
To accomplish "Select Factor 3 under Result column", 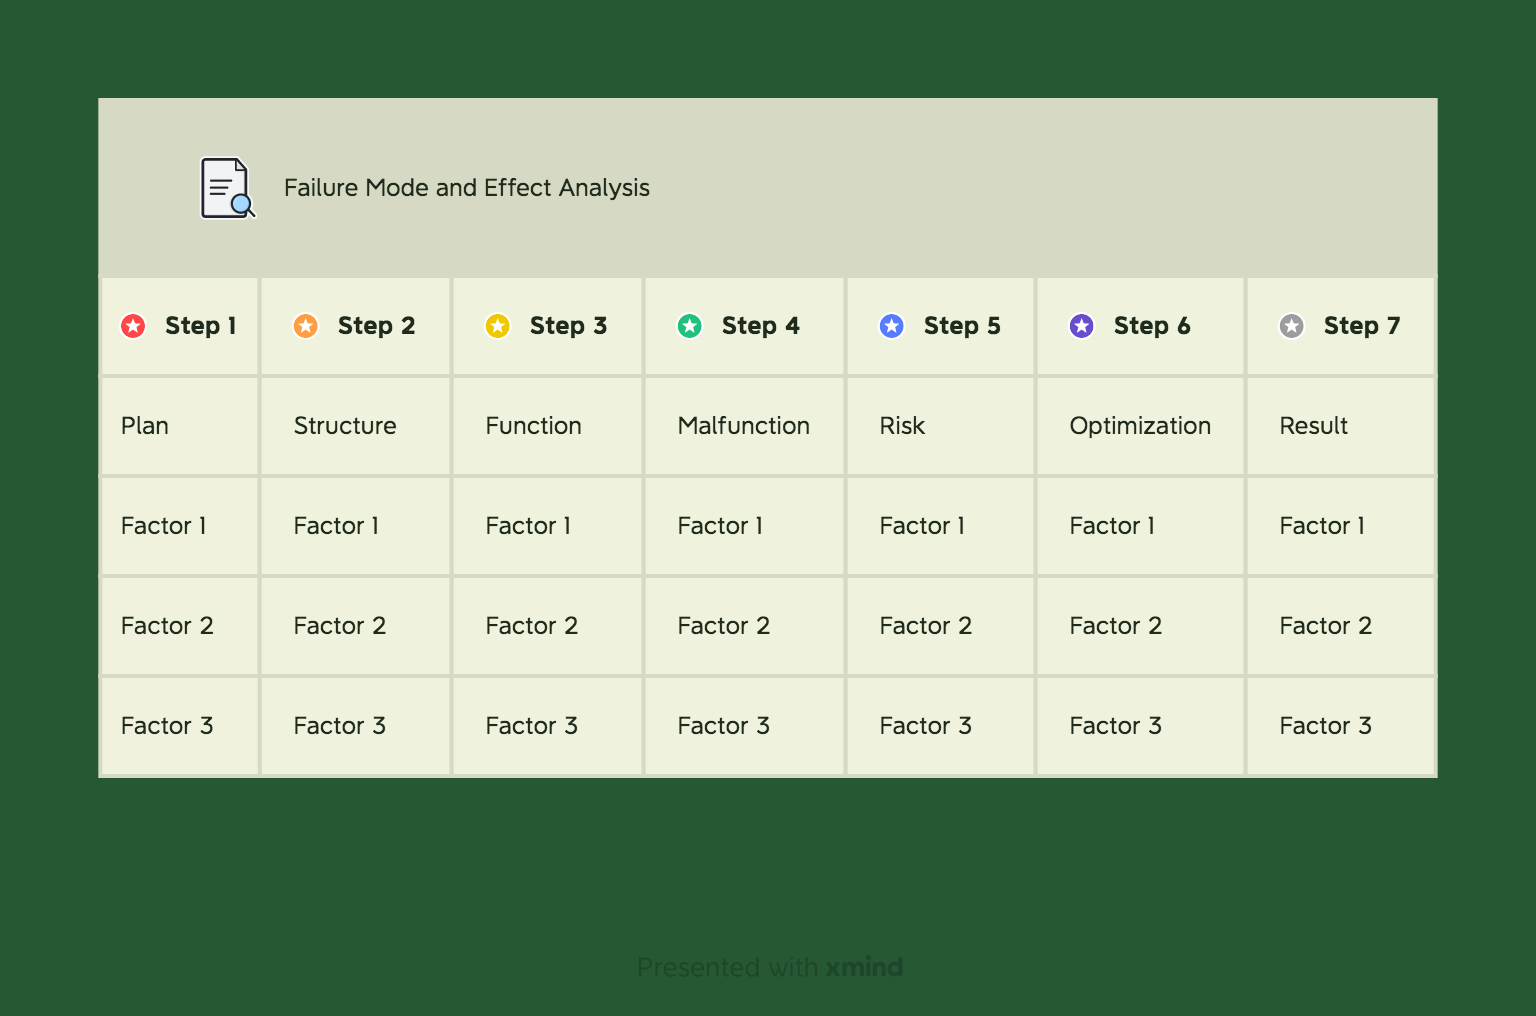I will click(x=1341, y=726).
